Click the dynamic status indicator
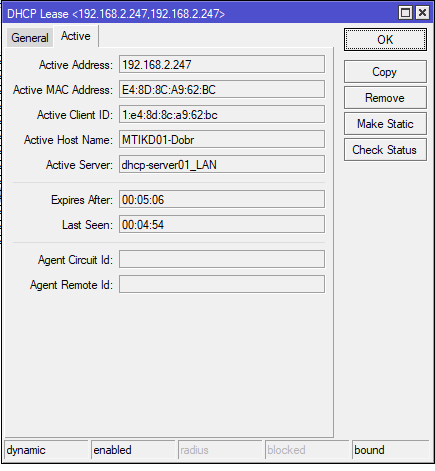Viewport: 435px width, 471px height. click(x=47, y=450)
